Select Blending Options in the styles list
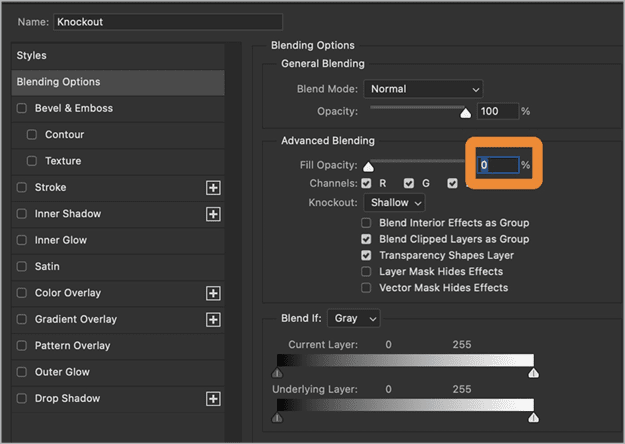This screenshot has width=625, height=444. coord(118,82)
